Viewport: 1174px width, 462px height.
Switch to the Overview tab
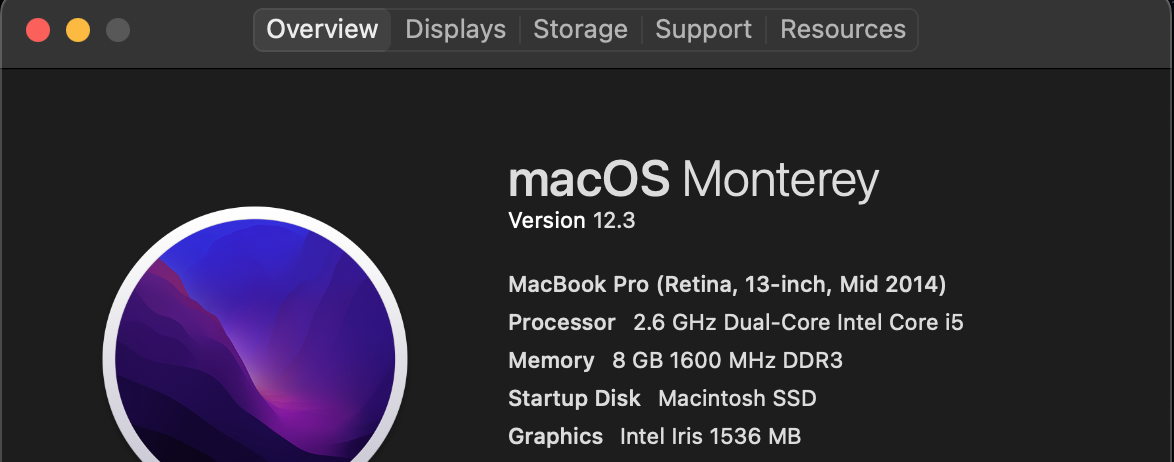(322, 30)
